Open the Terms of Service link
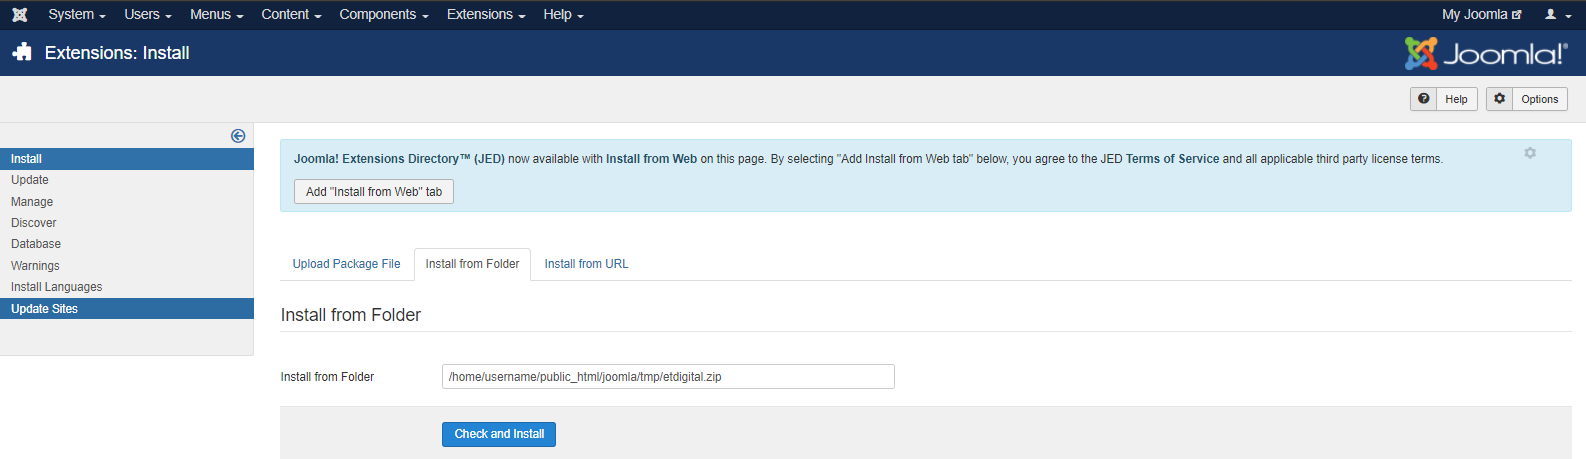 [x=1172, y=159]
